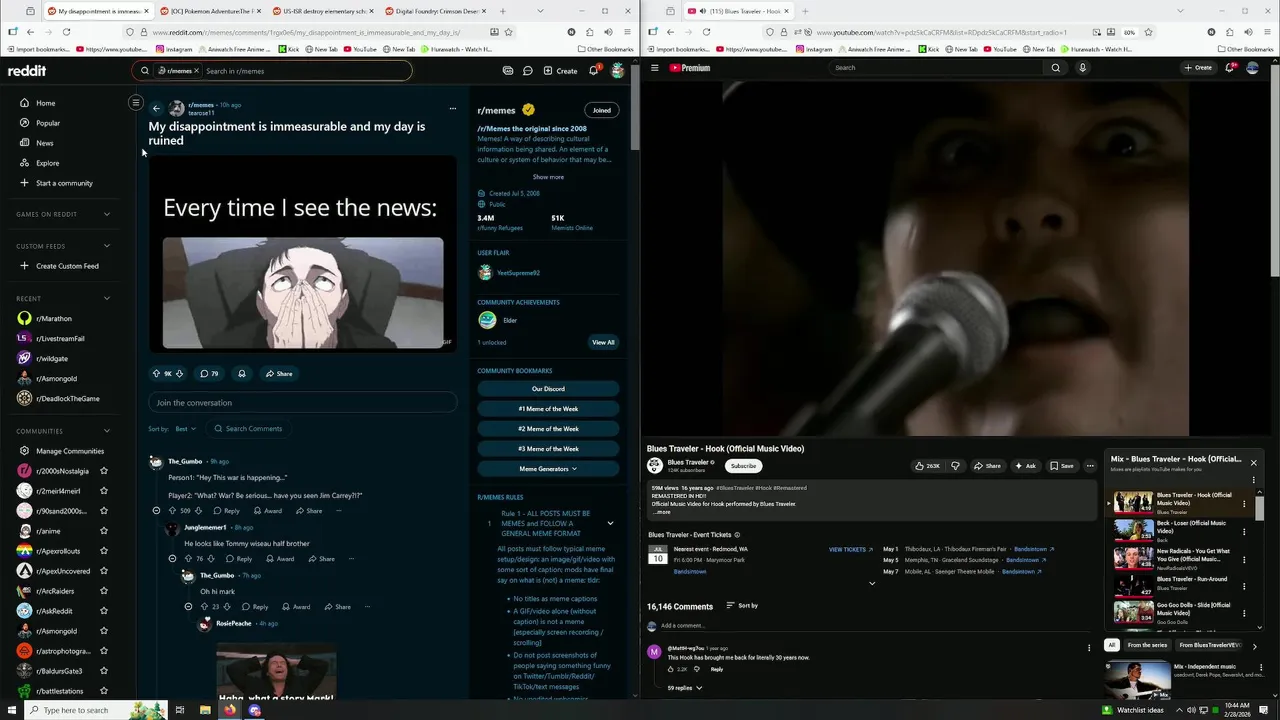Image resolution: width=1280 pixels, height=720 pixels.
Task: Click the YouTube search input
Action: (936, 68)
